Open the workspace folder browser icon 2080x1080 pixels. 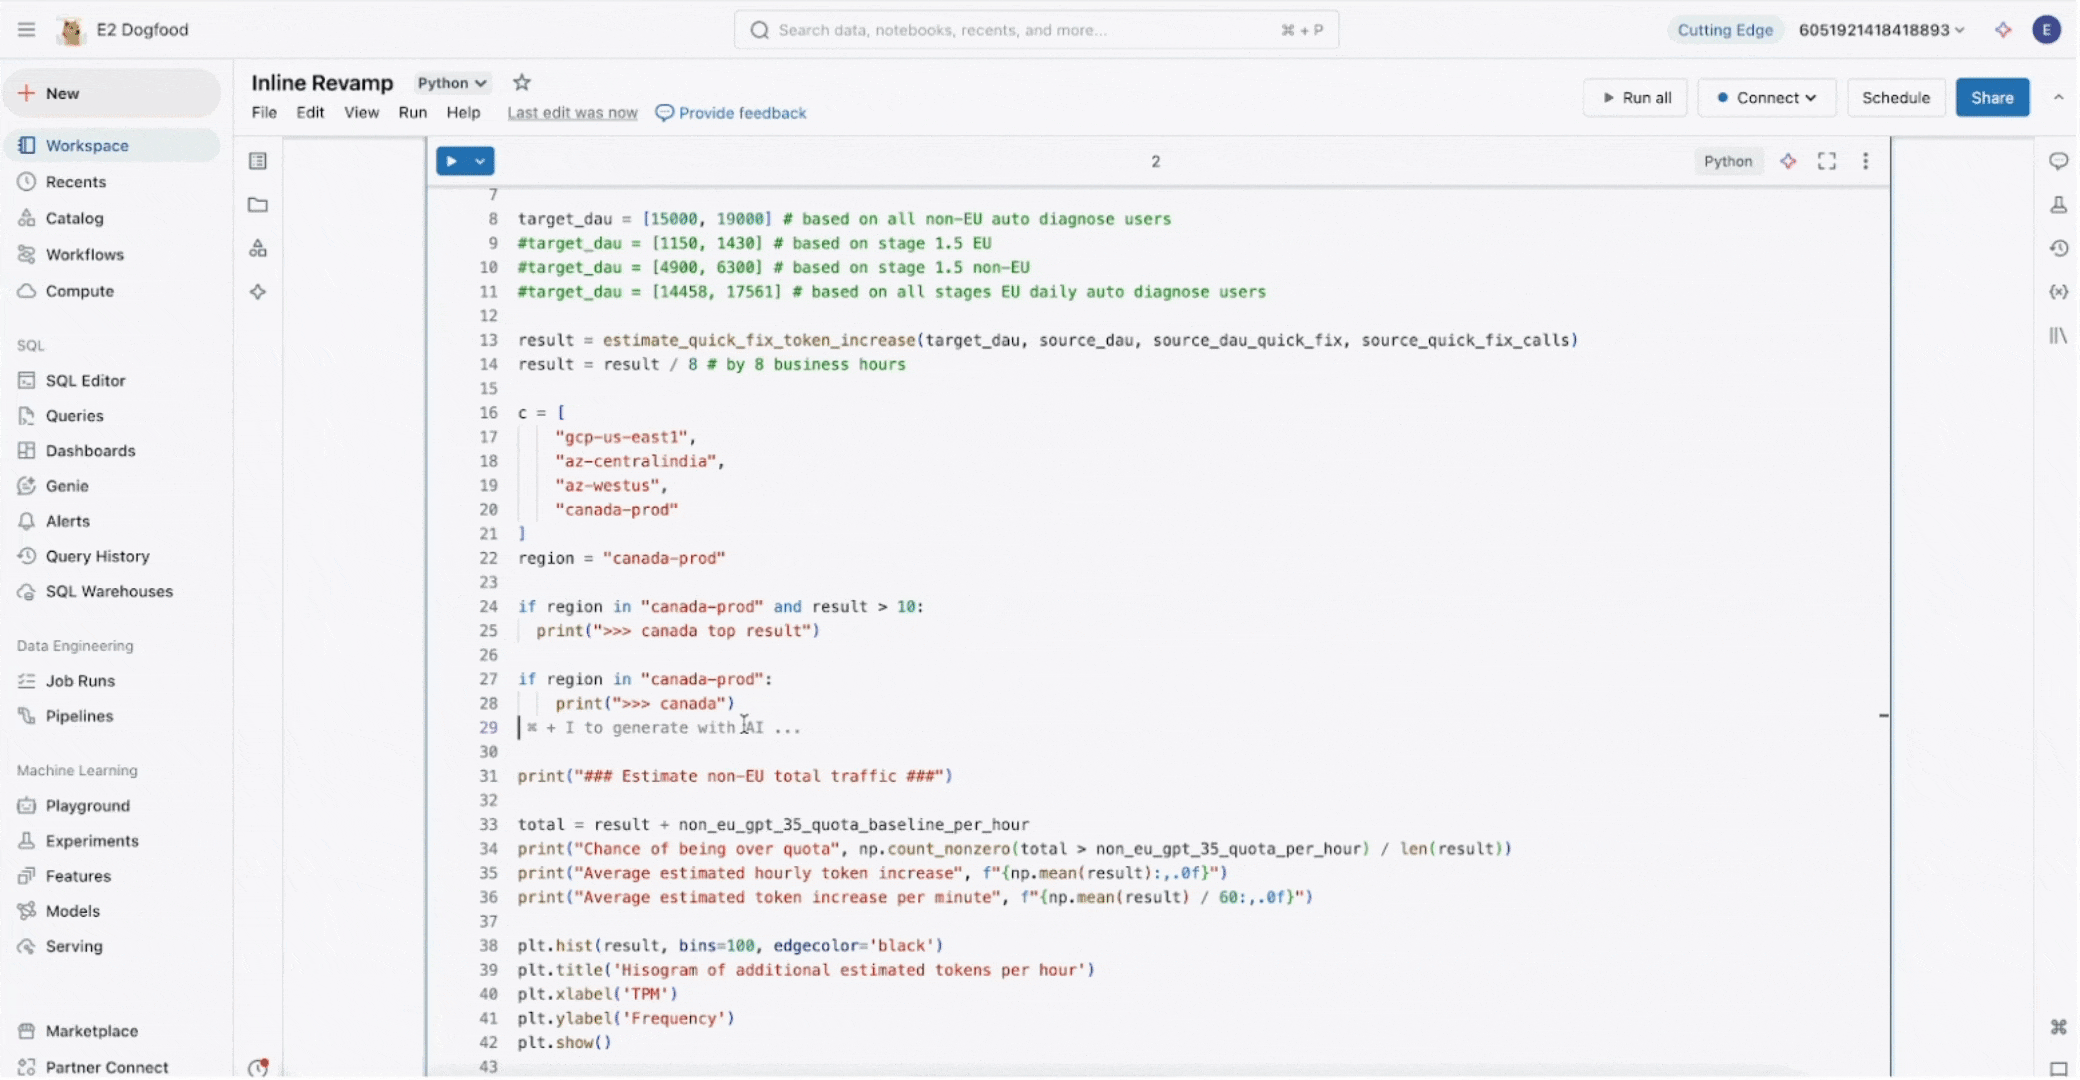(x=258, y=205)
